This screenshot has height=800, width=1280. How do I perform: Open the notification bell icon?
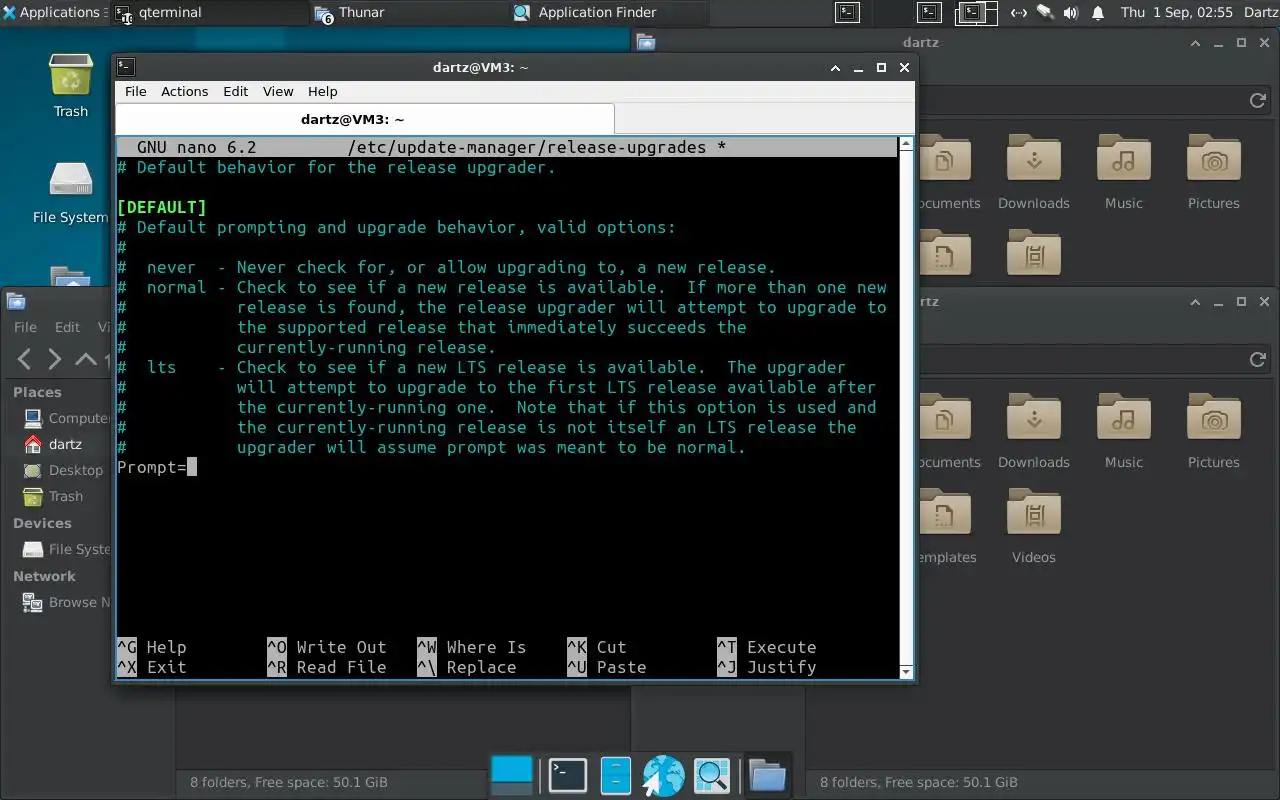1098,13
